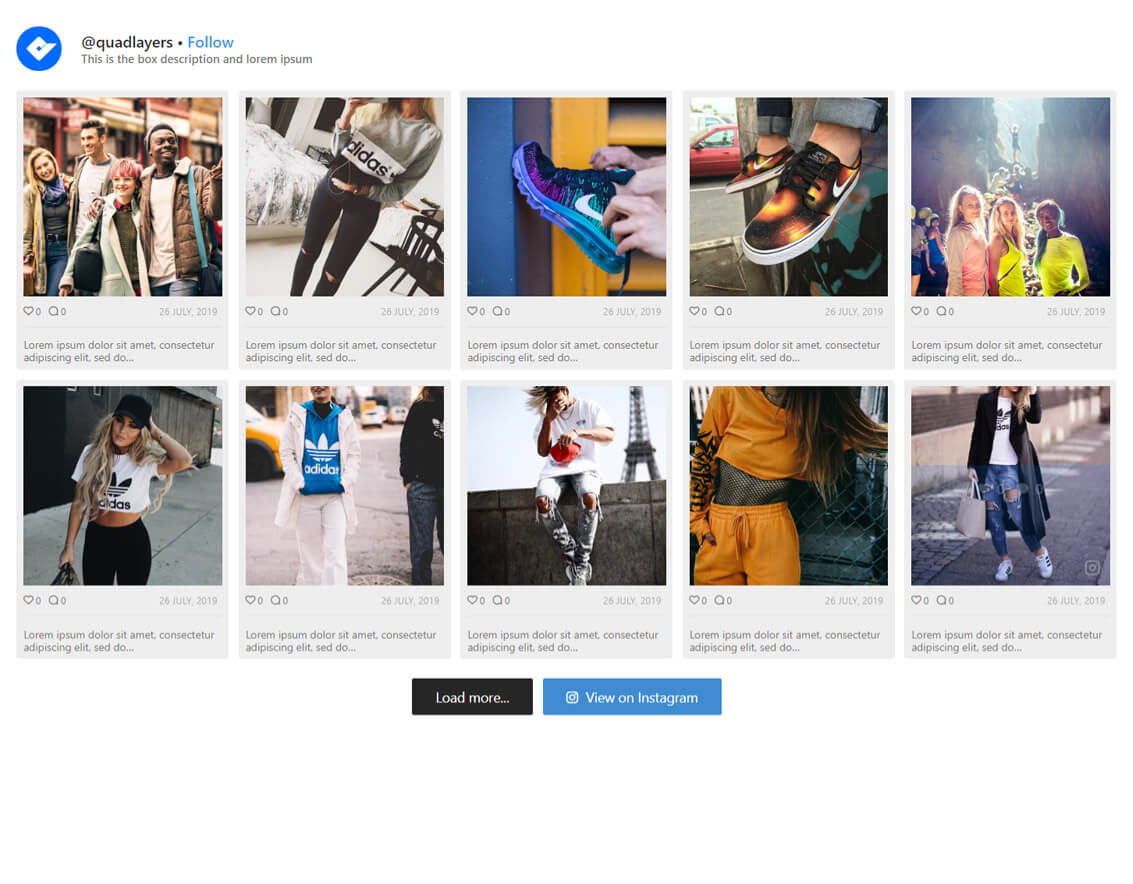The image size is (1133, 884).
Task: Click the box description text under @quadlayers
Action: click(197, 59)
